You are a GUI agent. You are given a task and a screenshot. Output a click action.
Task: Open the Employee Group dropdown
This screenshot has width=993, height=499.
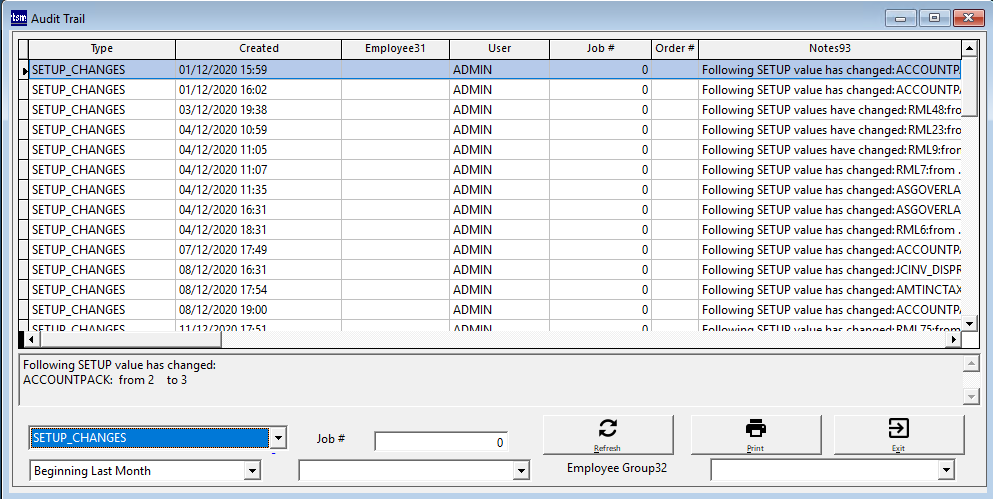(945, 471)
